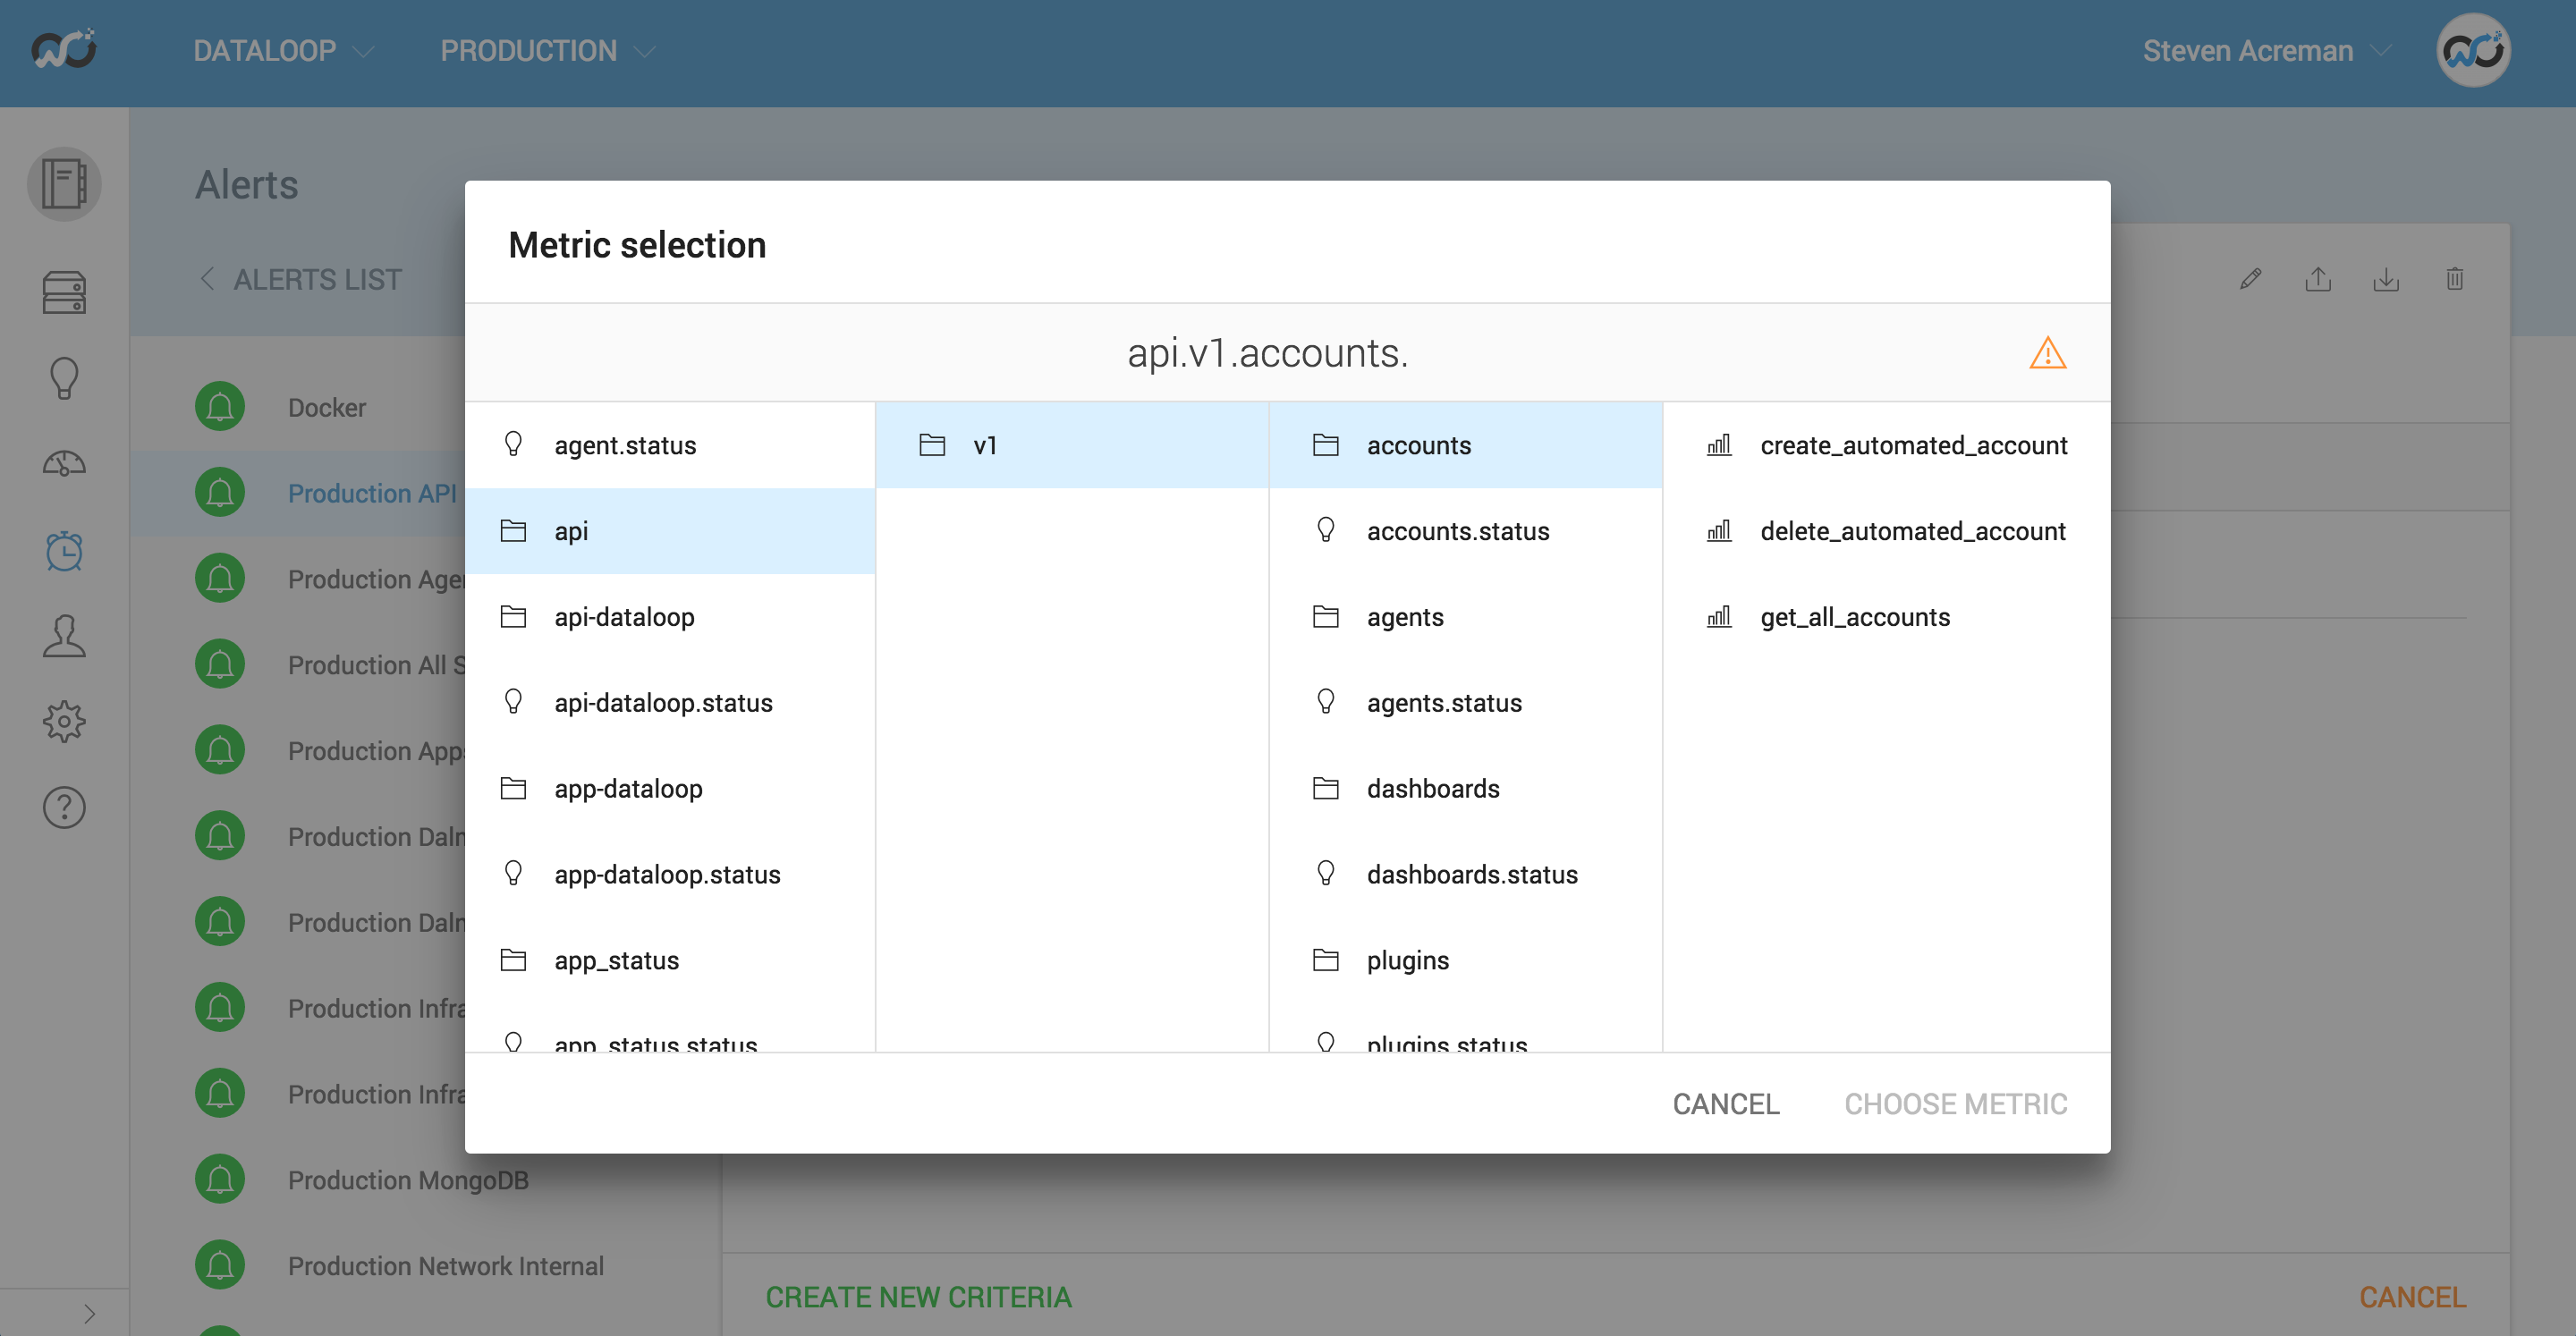The image size is (2576, 1336).
Task: Click the bell icon next to Production MongoDB
Action: (220, 1180)
